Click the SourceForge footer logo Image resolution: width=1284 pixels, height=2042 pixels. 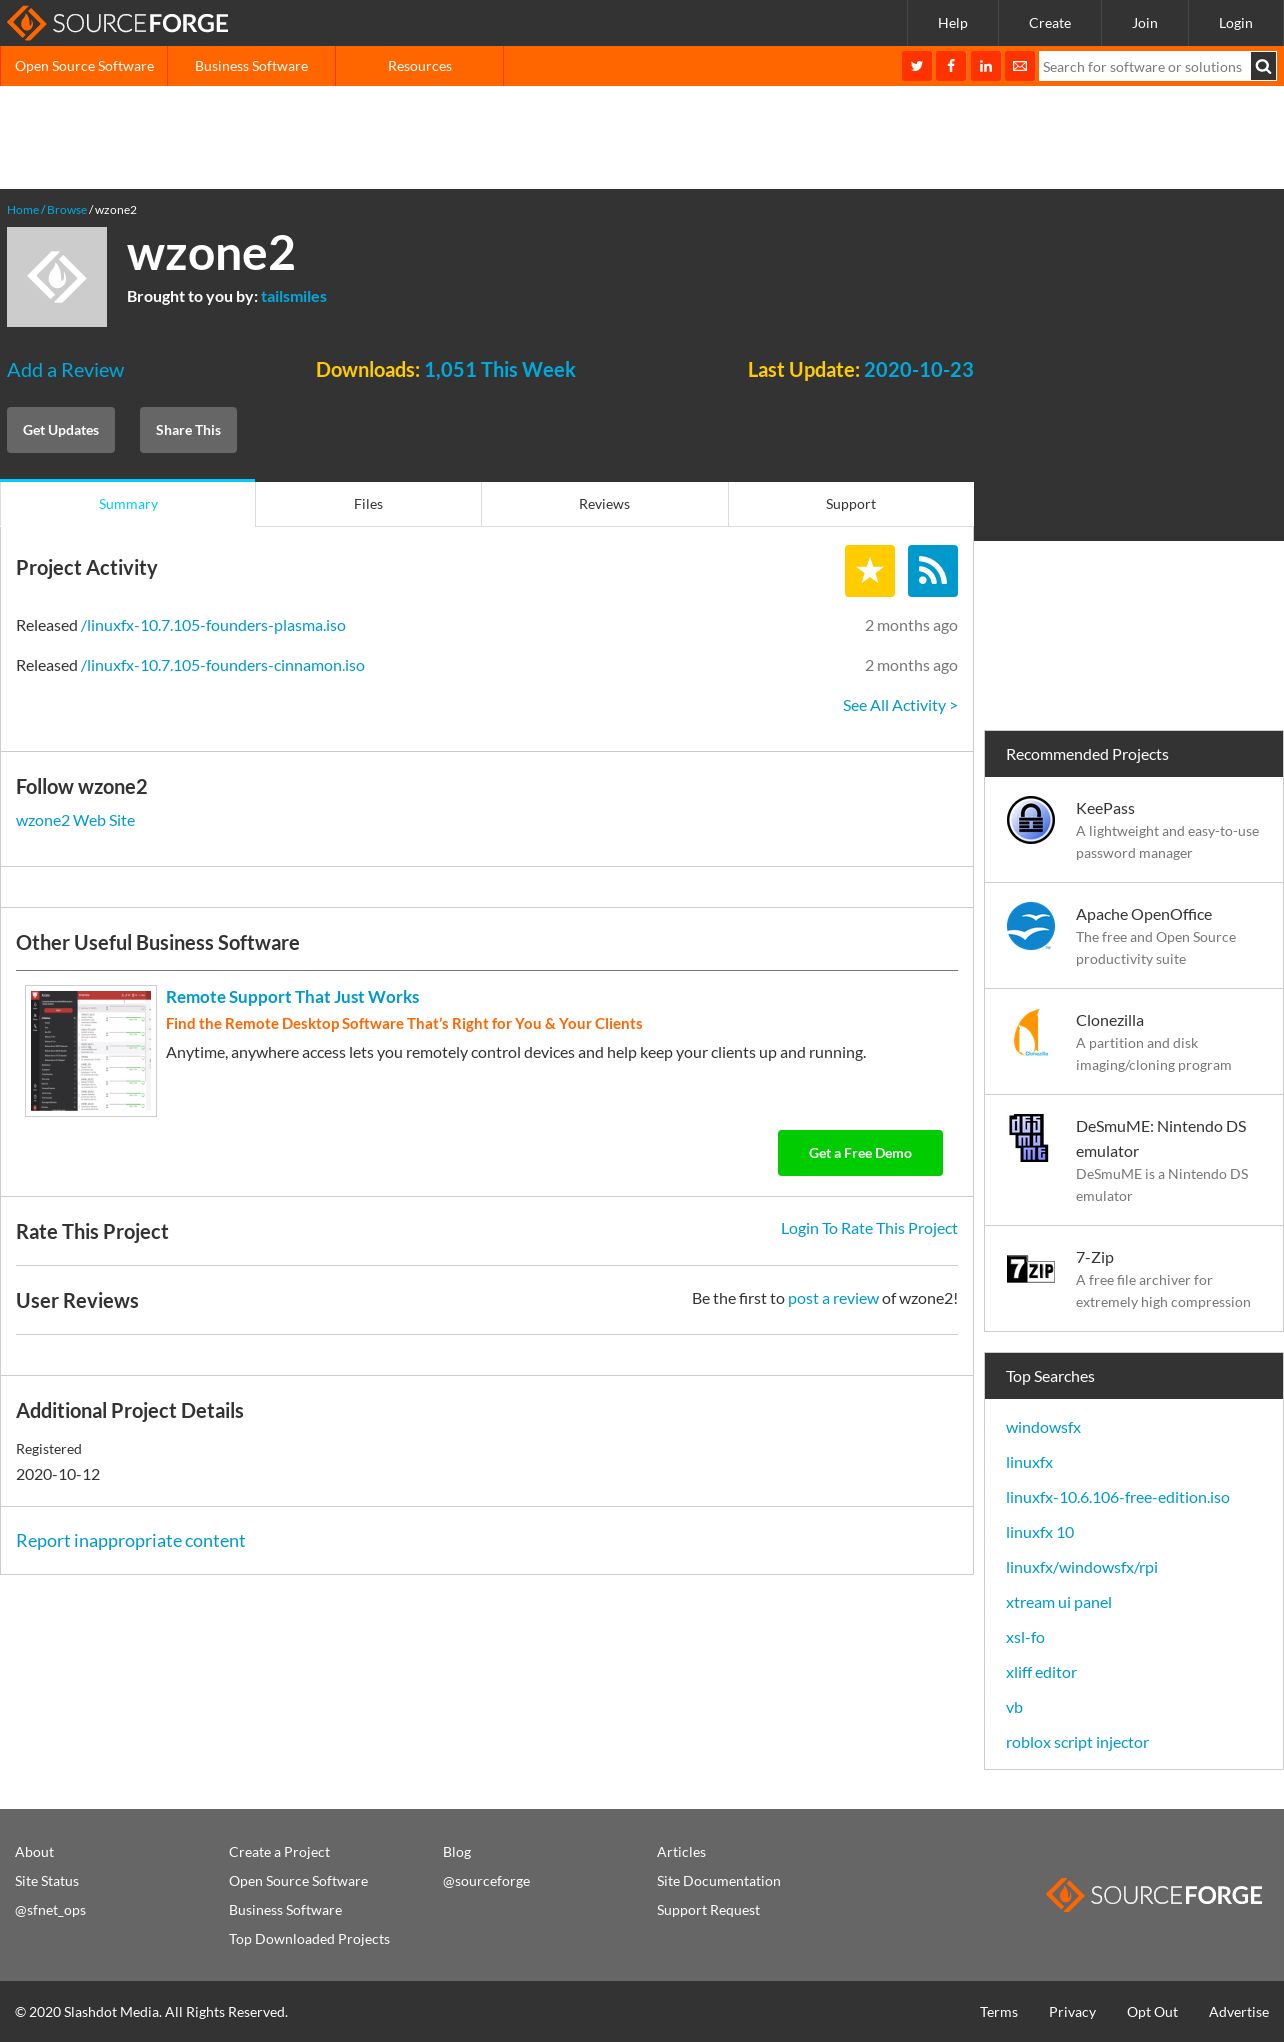[1154, 1895]
